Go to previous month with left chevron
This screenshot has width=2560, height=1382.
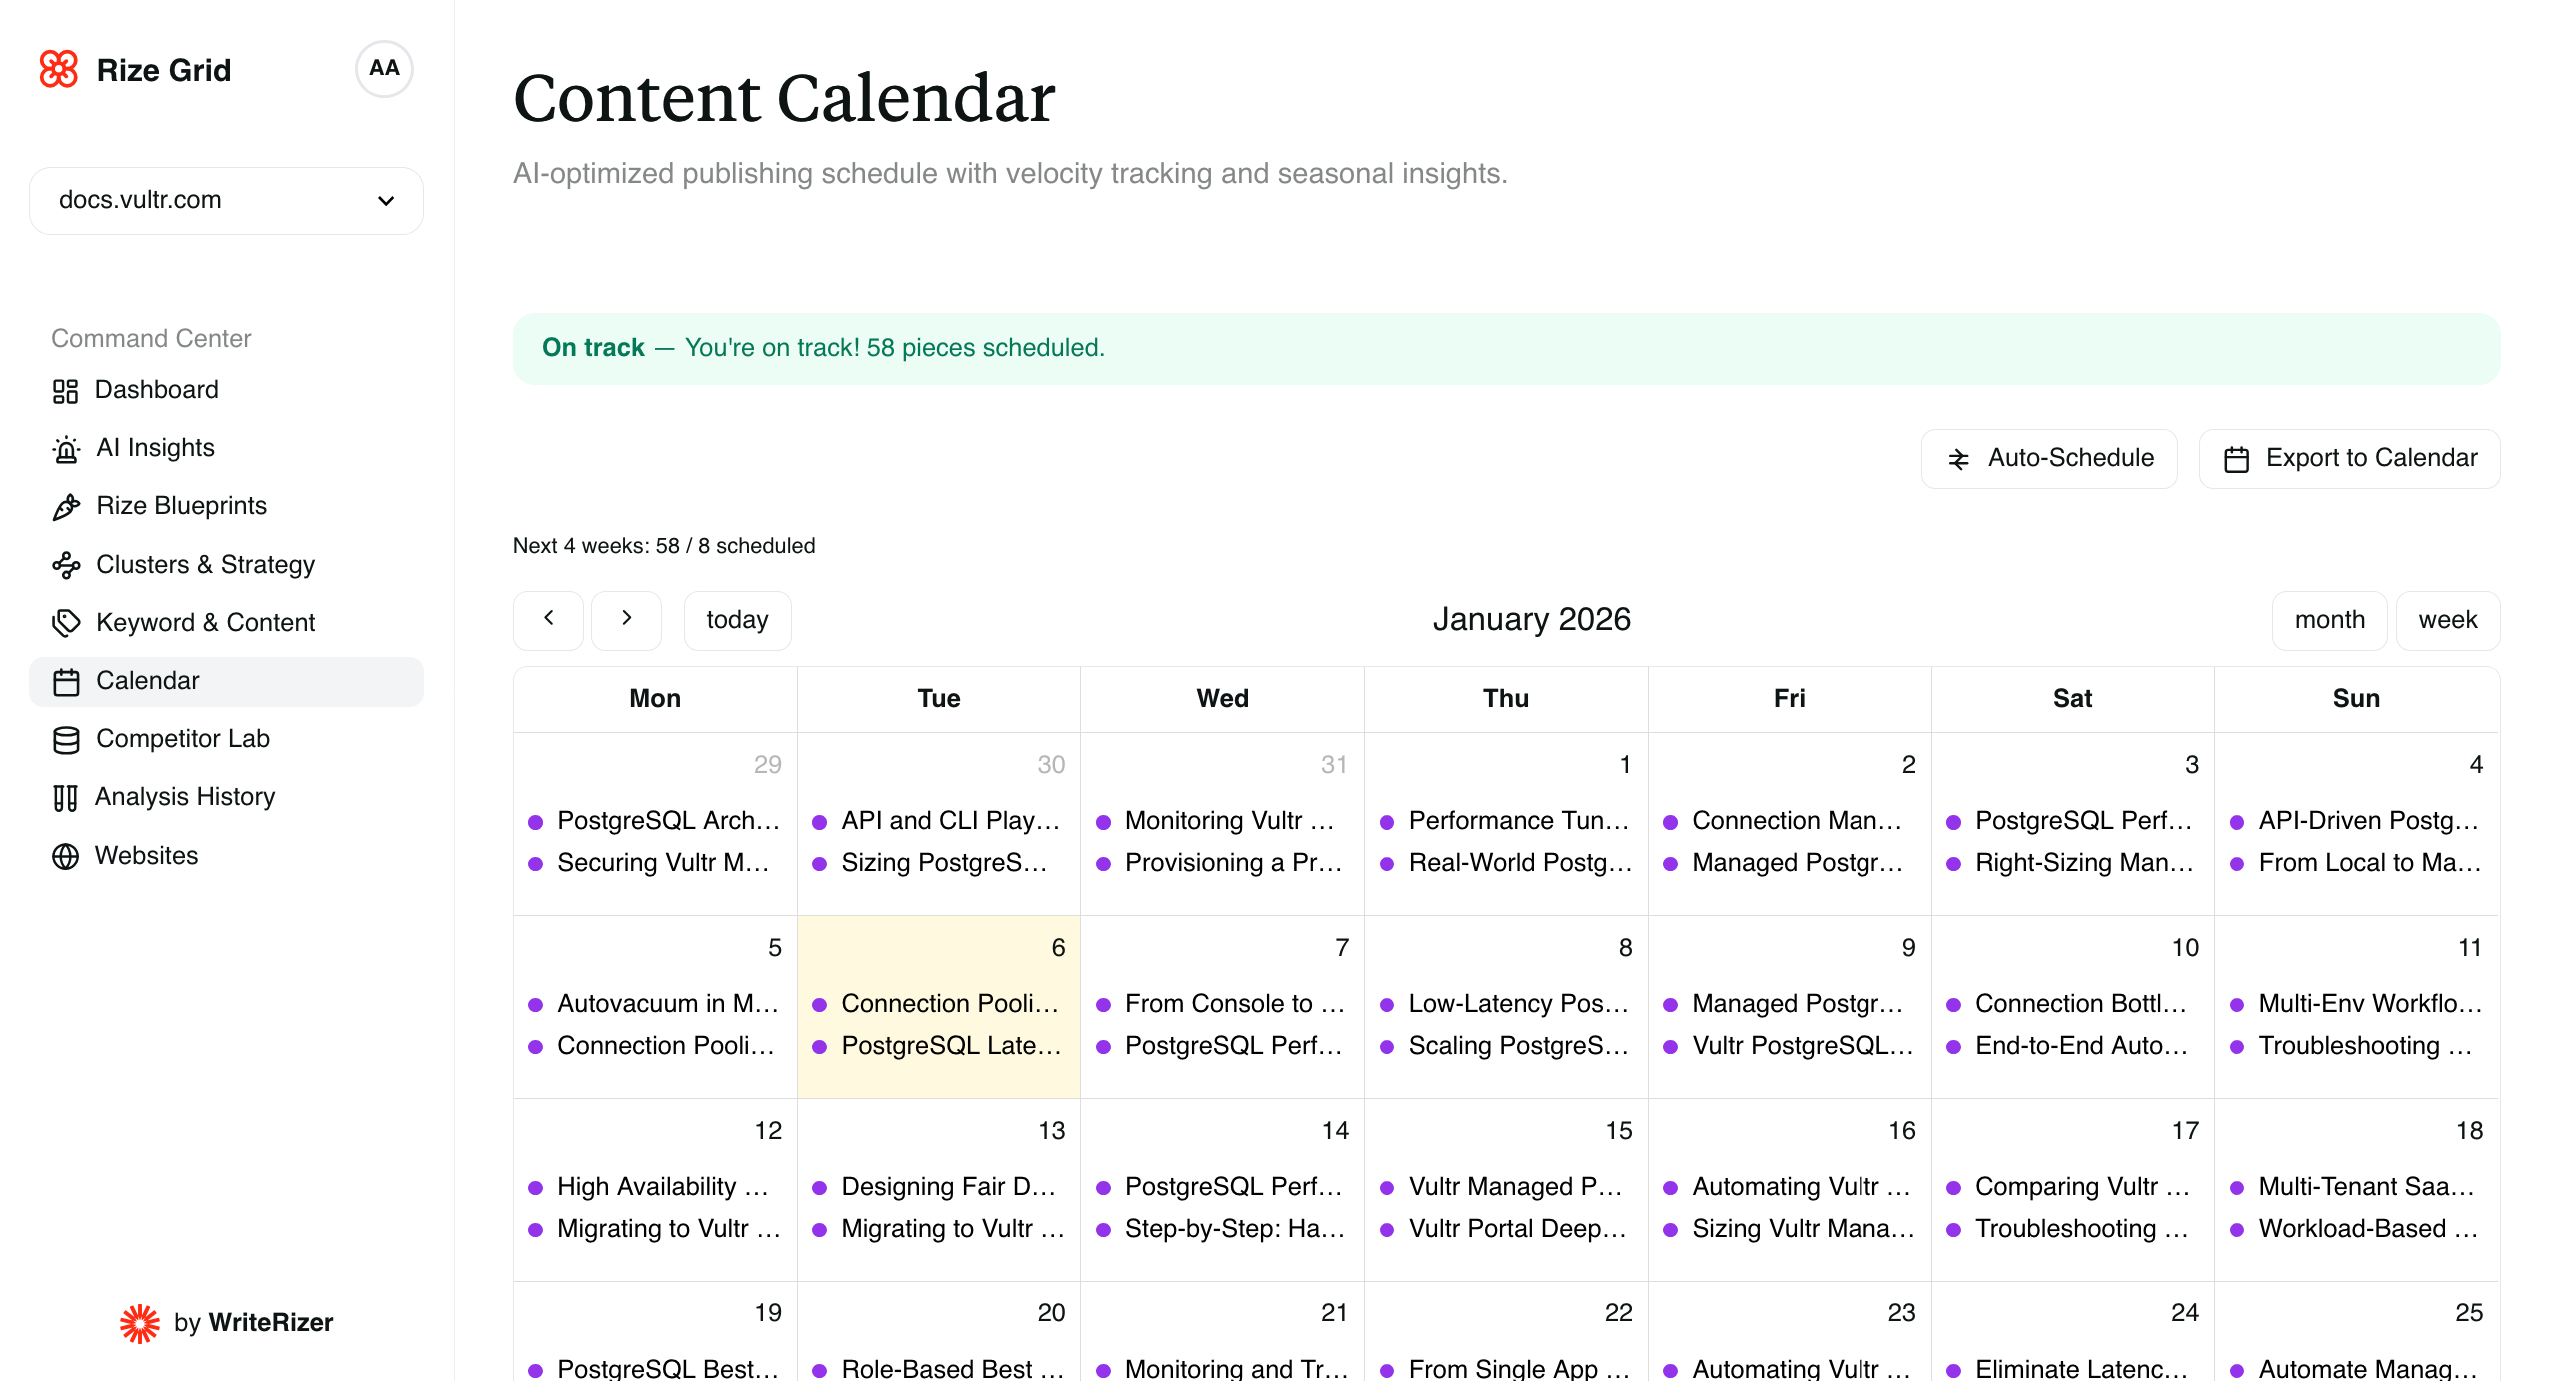click(548, 620)
